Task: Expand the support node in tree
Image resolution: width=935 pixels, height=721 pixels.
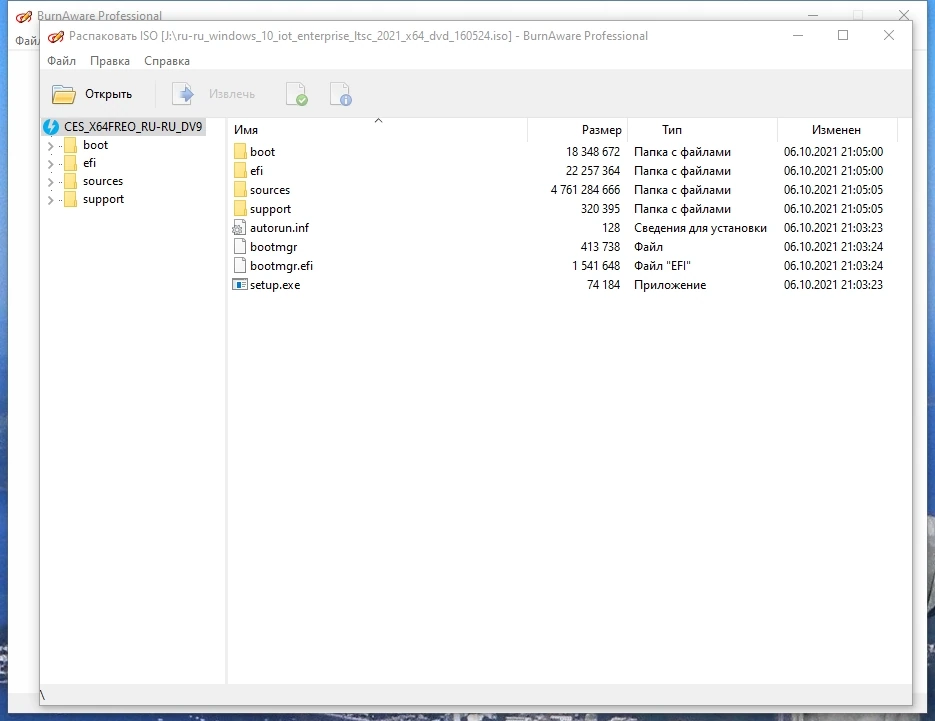Action: (x=51, y=200)
